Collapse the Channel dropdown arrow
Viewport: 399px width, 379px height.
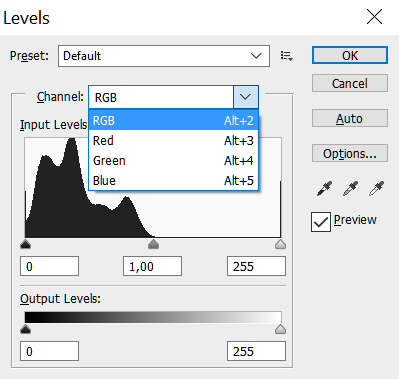coord(246,97)
